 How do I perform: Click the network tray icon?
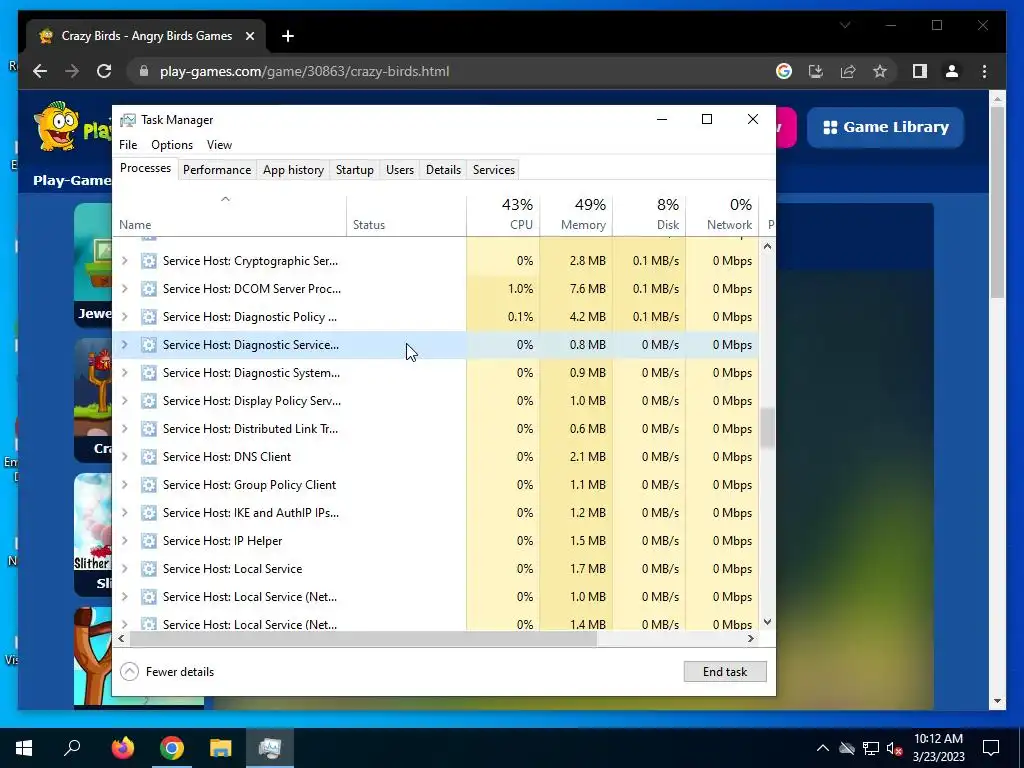[x=871, y=748]
